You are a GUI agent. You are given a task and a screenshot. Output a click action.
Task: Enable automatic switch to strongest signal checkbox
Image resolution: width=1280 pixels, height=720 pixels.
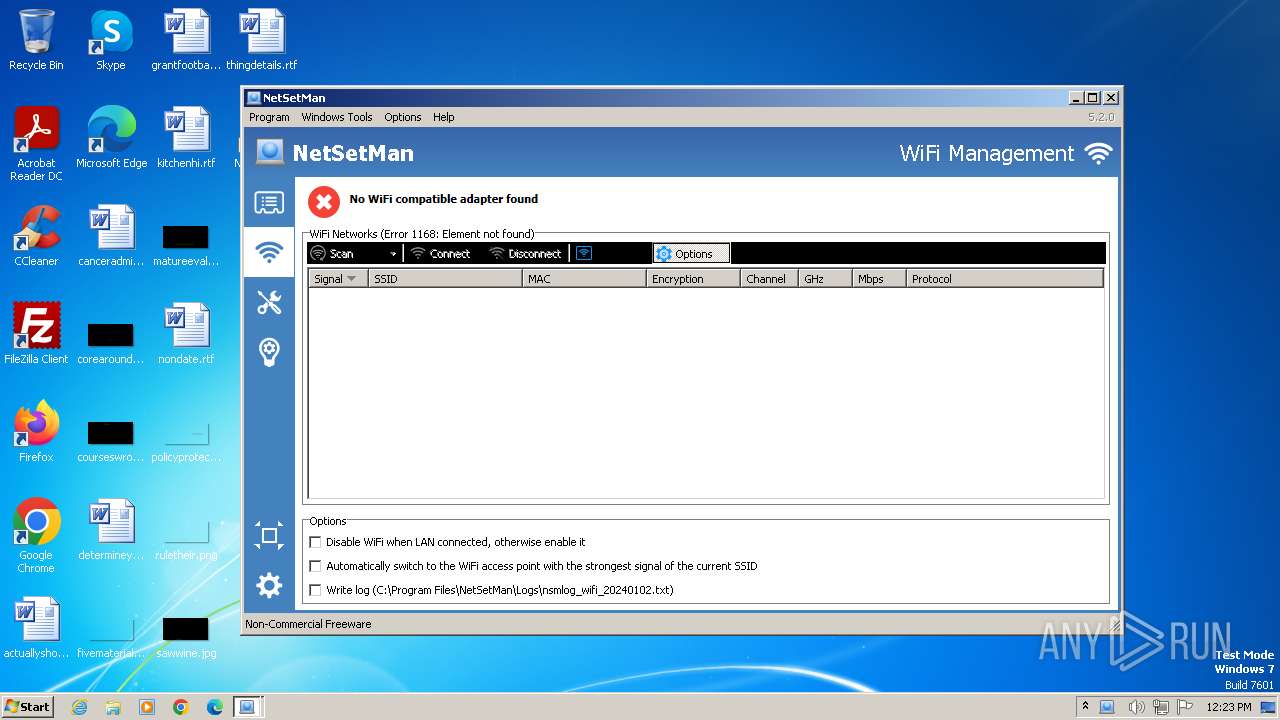click(315, 566)
